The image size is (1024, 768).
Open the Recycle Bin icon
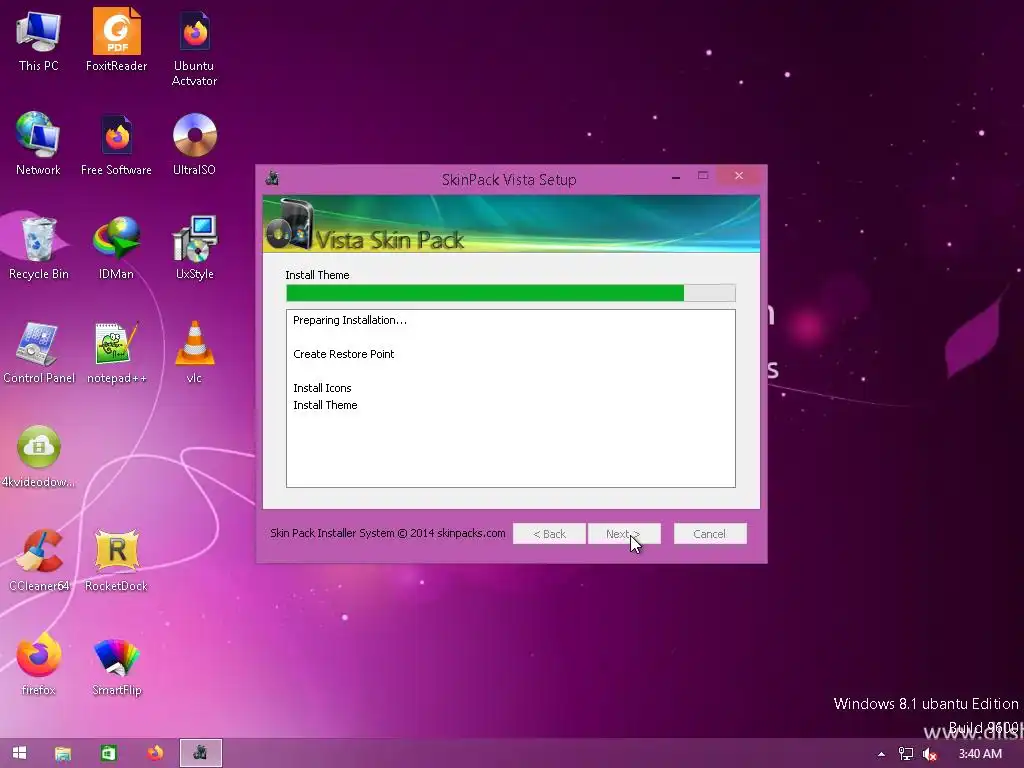pos(39,249)
